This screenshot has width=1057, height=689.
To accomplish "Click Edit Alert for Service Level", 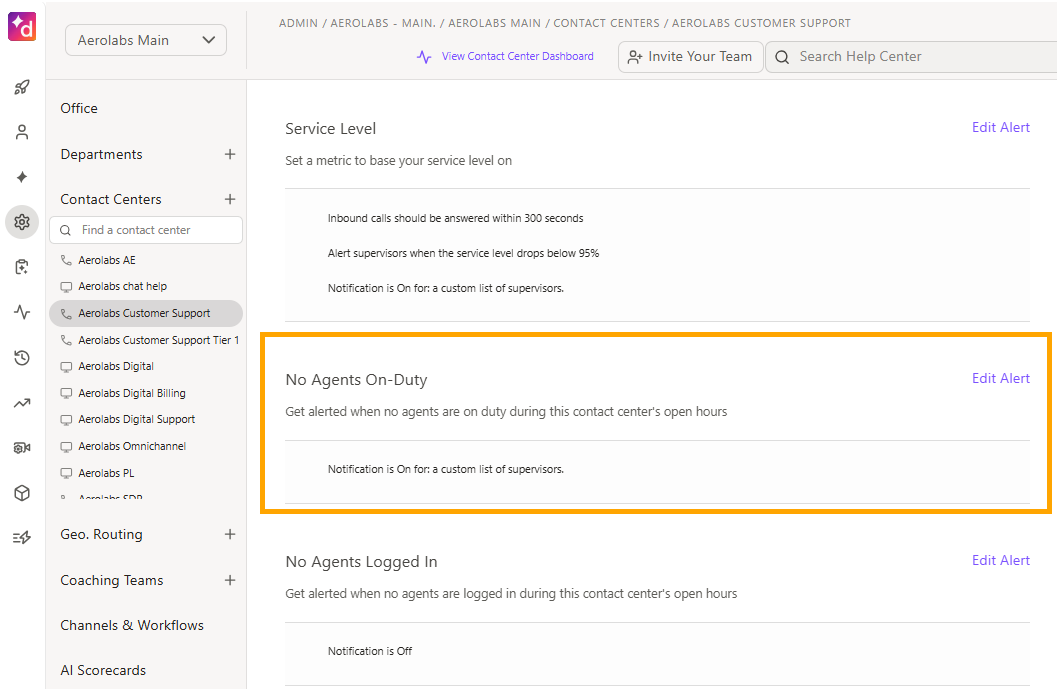I will click(x=1000, y=127).
